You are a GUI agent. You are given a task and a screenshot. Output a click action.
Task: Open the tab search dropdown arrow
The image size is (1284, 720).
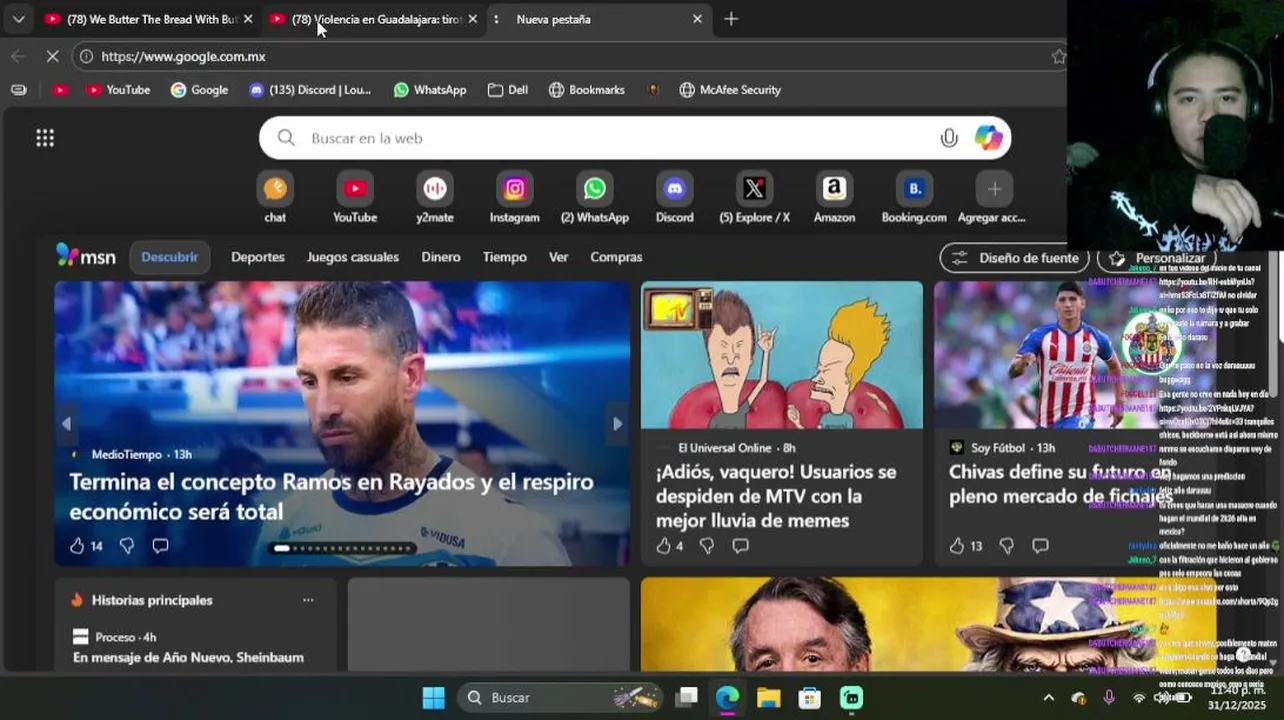point(18,19)
